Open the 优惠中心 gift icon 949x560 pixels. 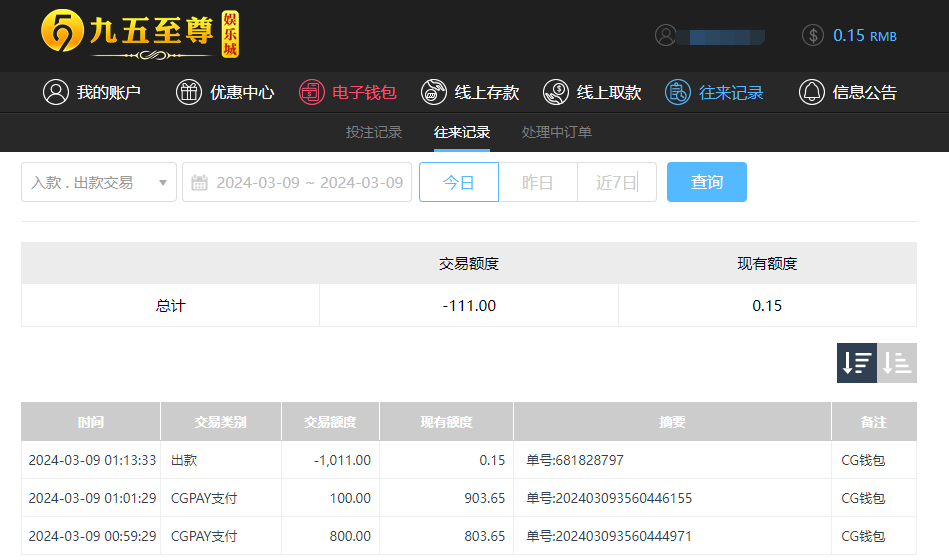188,92
